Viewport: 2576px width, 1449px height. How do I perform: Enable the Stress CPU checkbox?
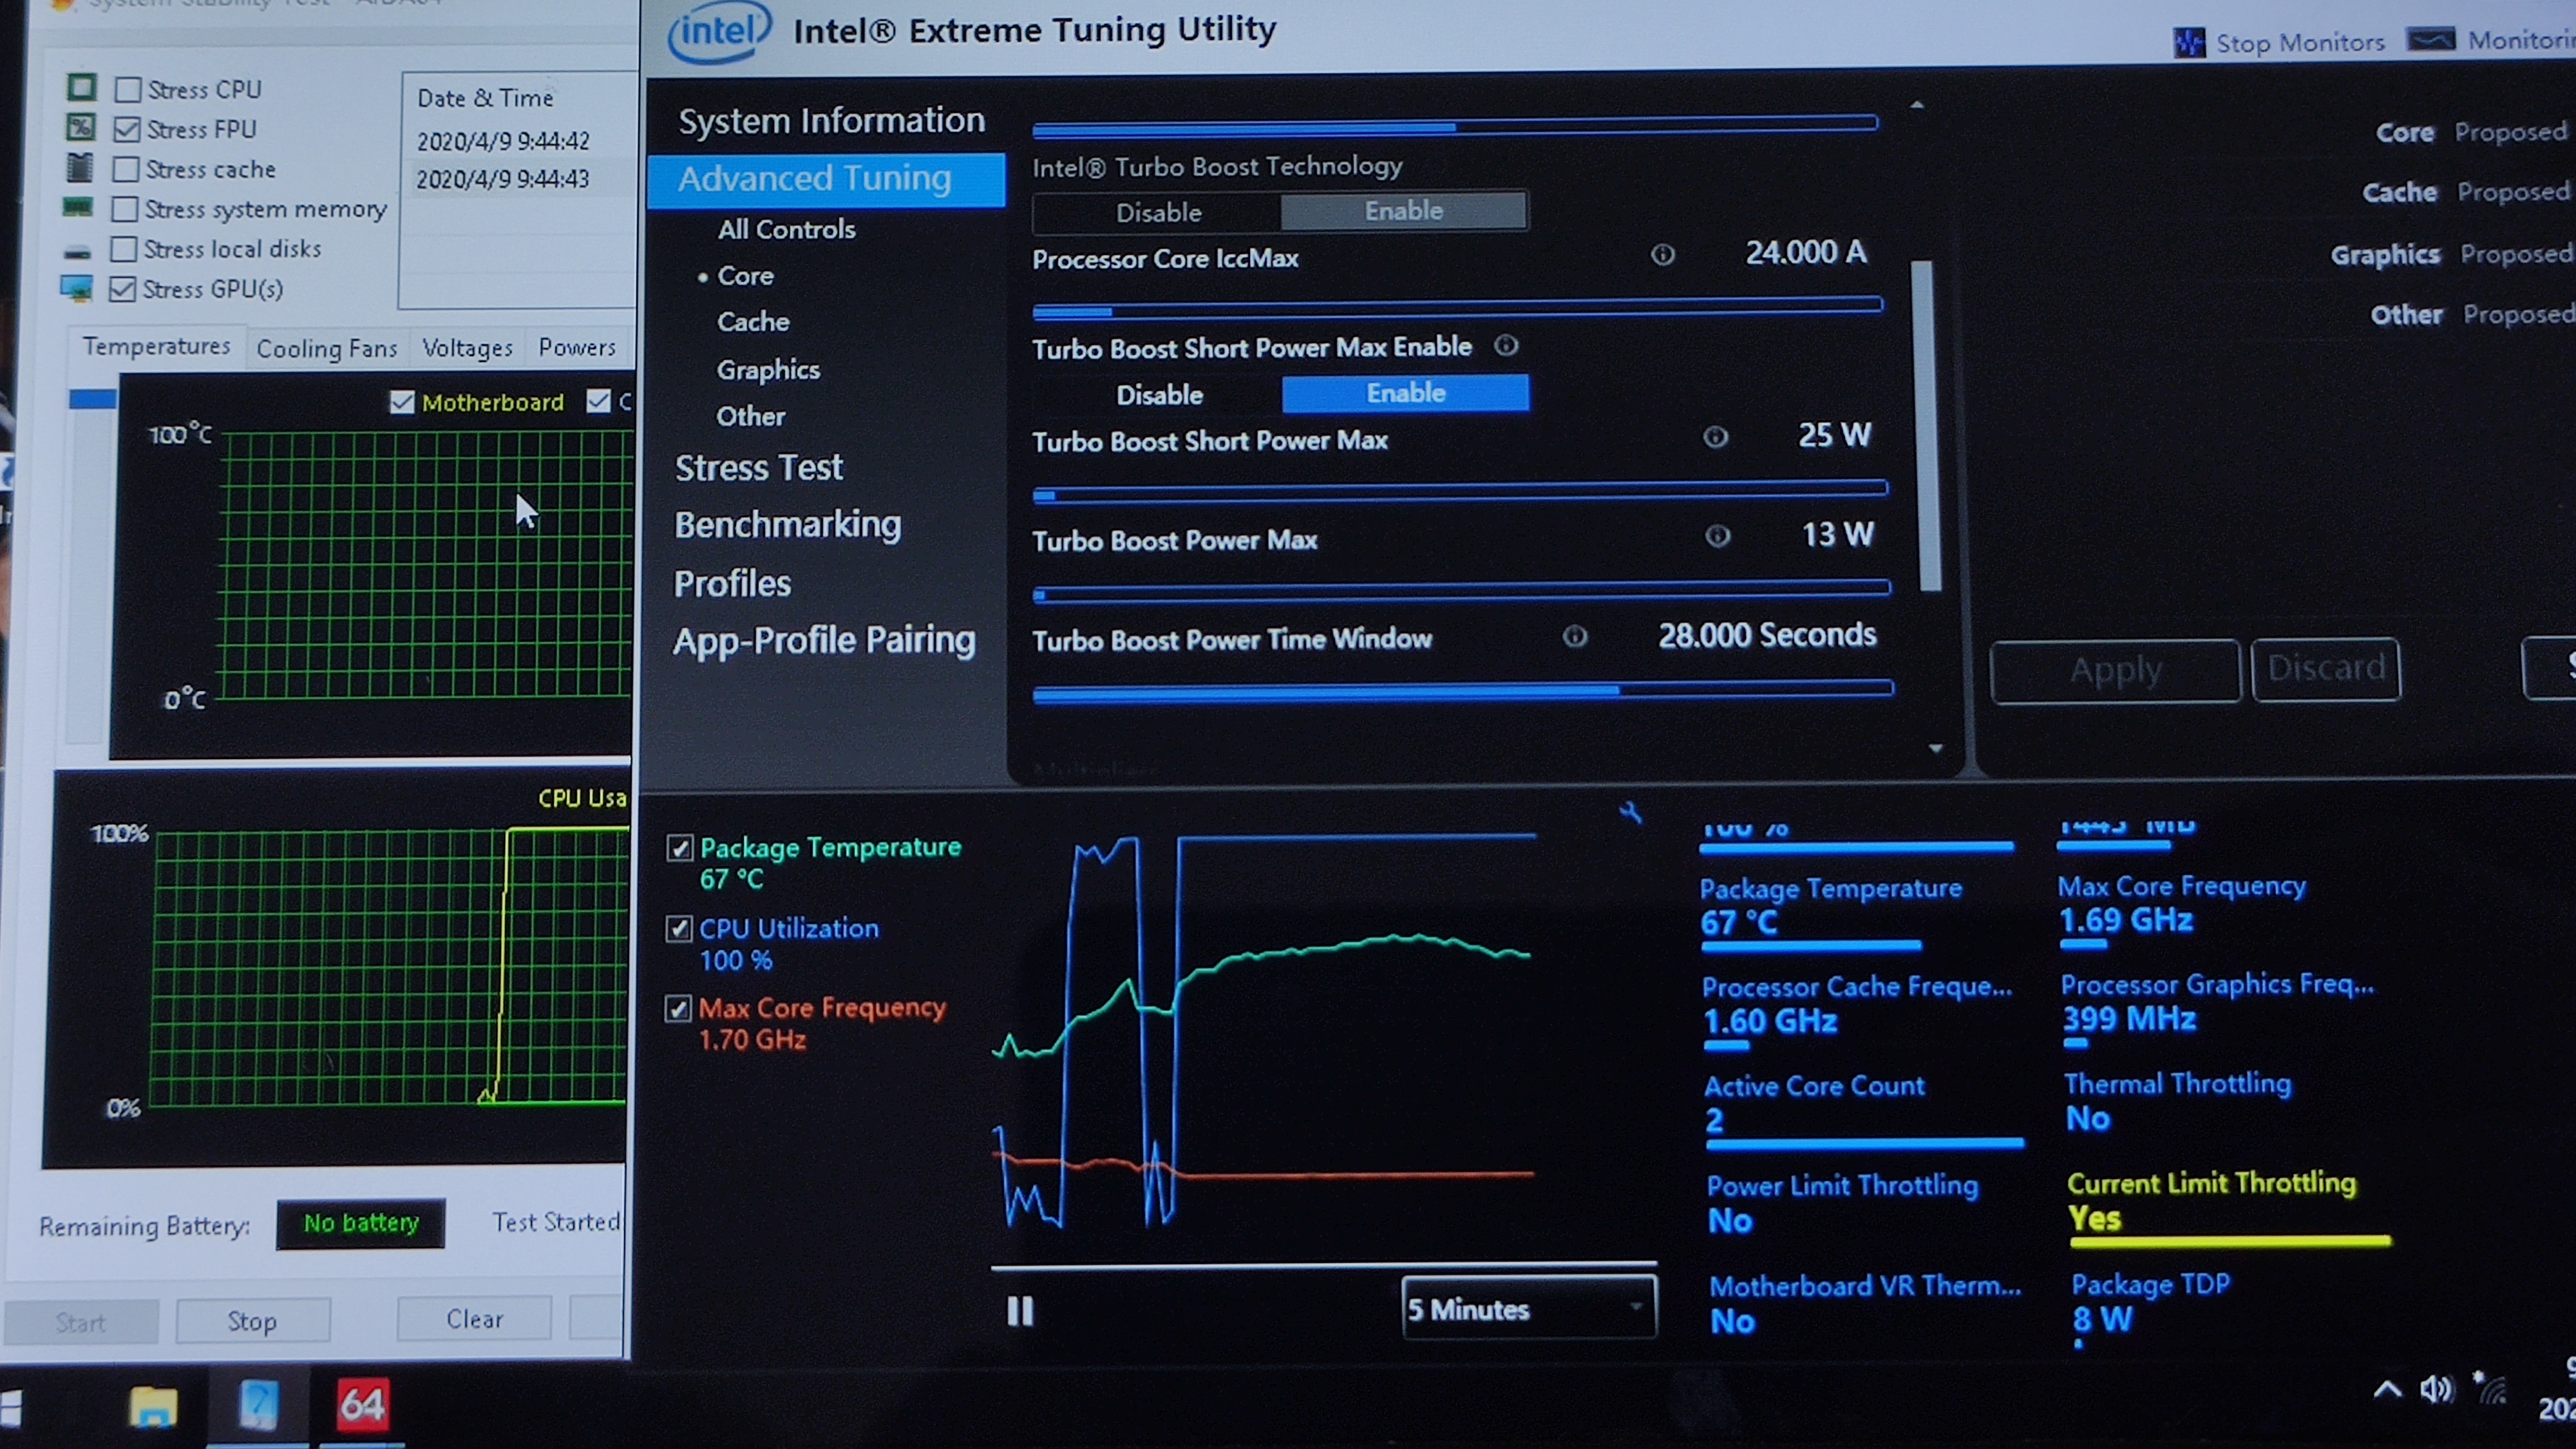tap(127, 90)
